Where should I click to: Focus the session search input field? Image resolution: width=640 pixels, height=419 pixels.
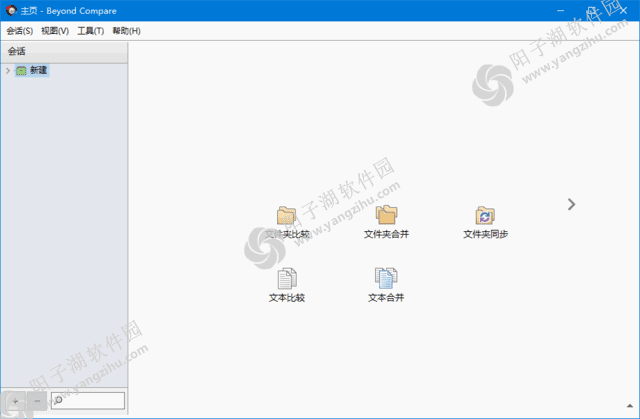click(x=88, y=400)
